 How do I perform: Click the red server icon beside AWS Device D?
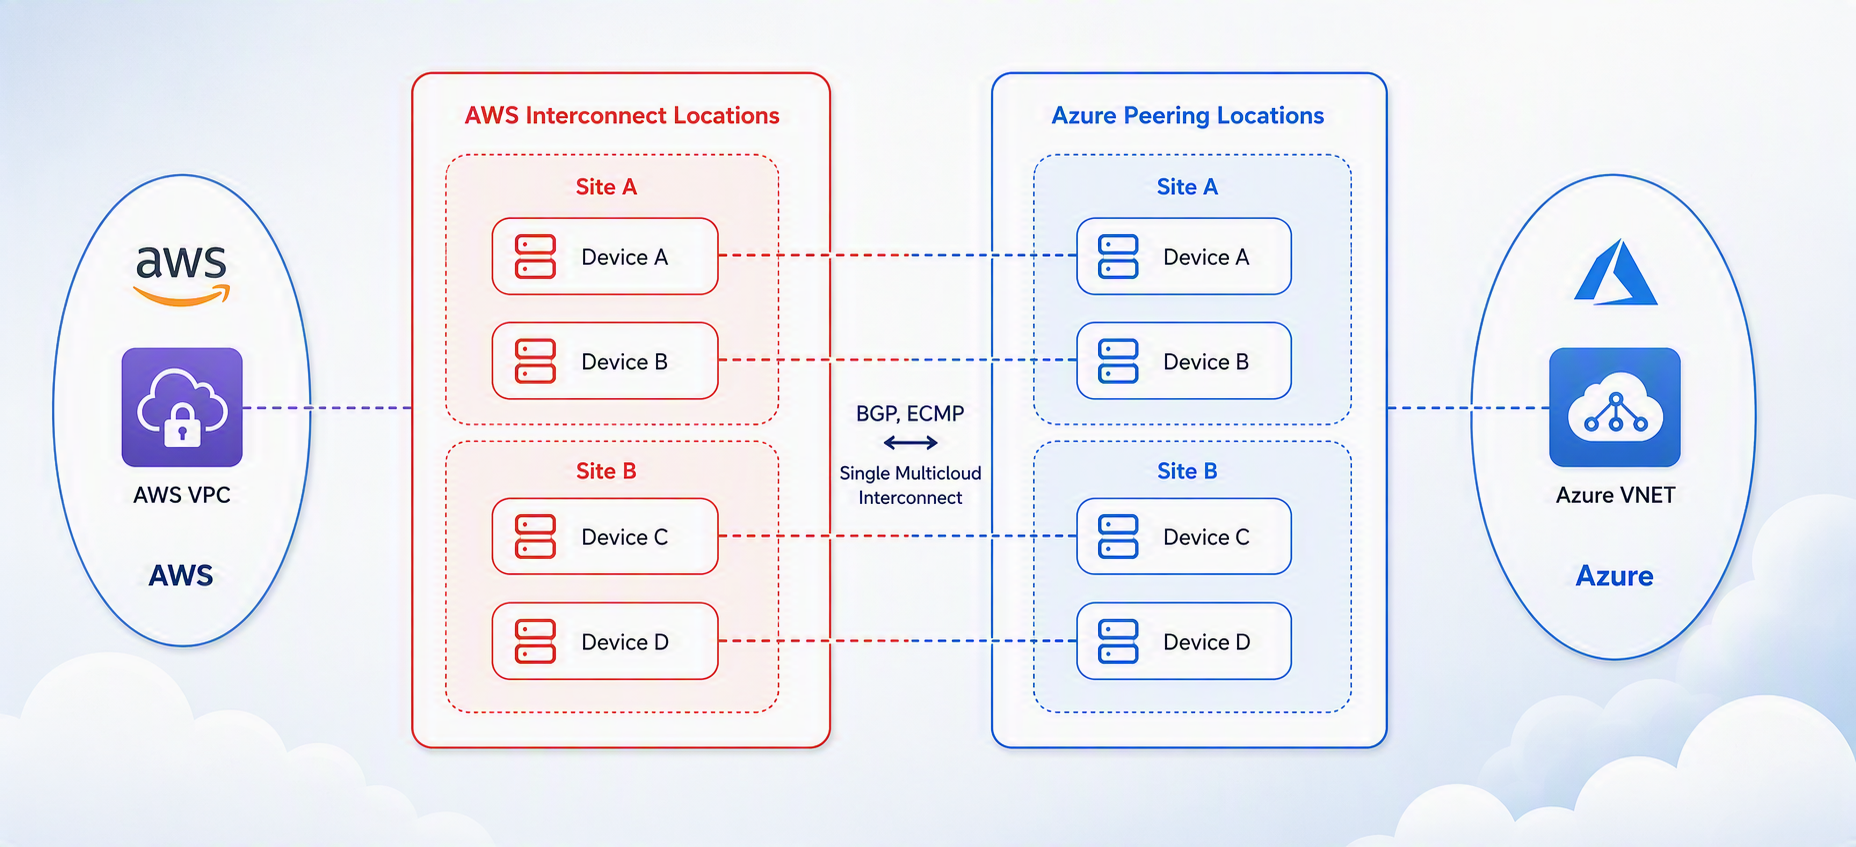point(535,641)
